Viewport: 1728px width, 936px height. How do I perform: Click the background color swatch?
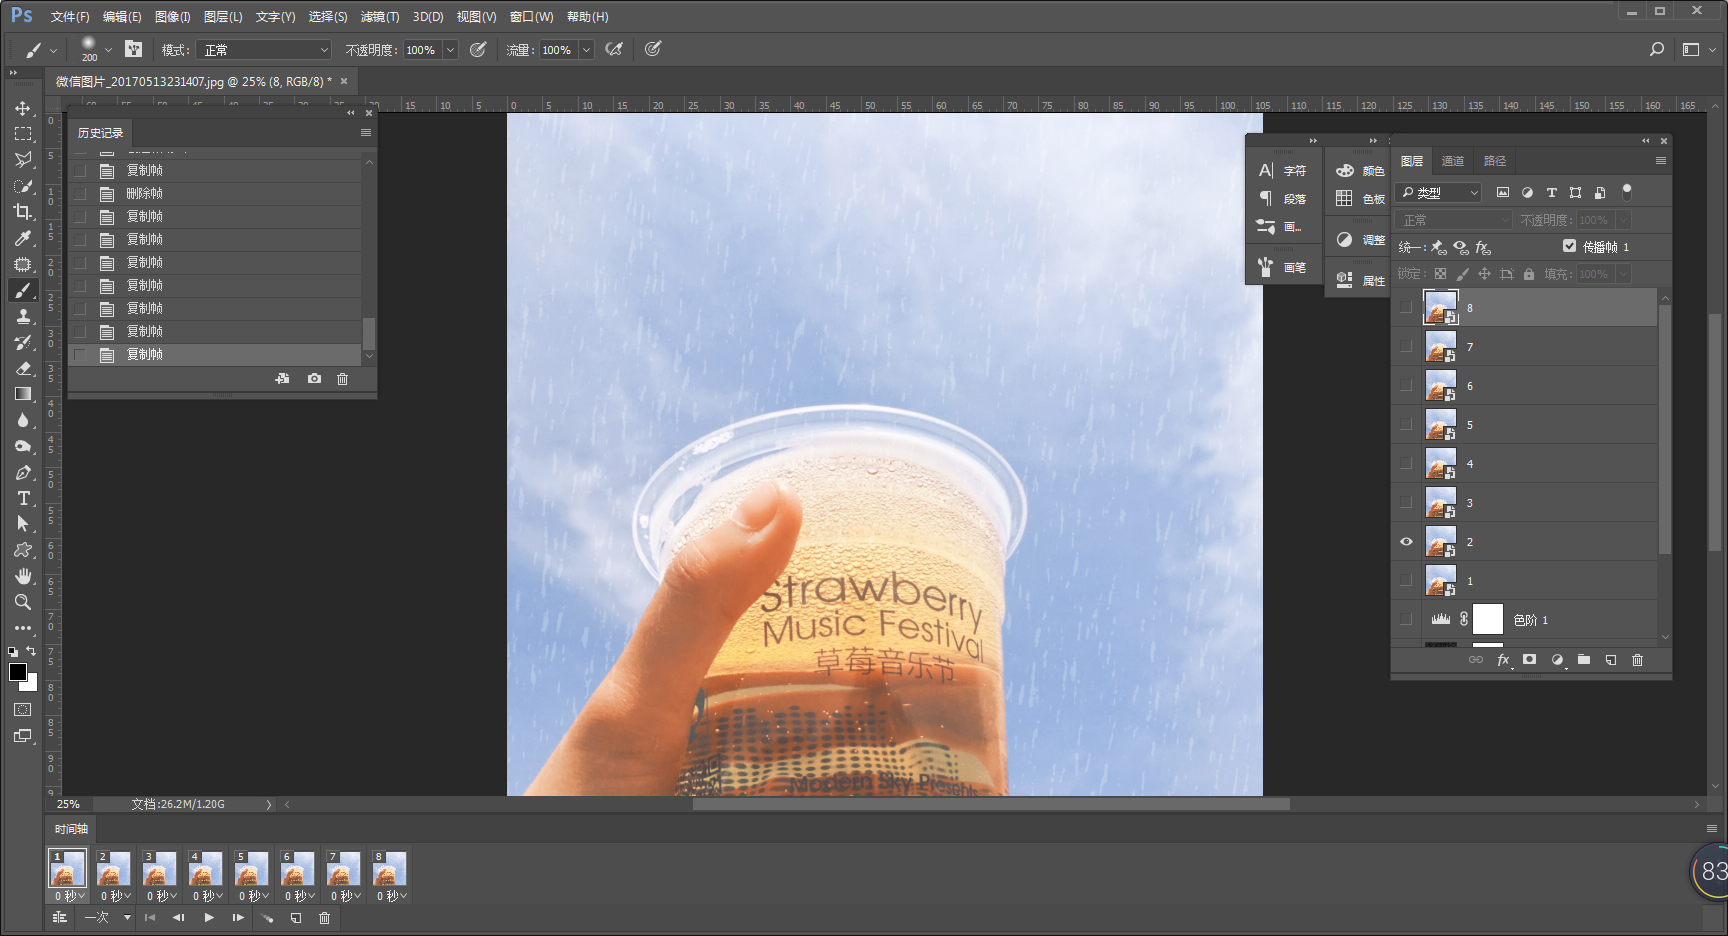(x=32, y=685)
